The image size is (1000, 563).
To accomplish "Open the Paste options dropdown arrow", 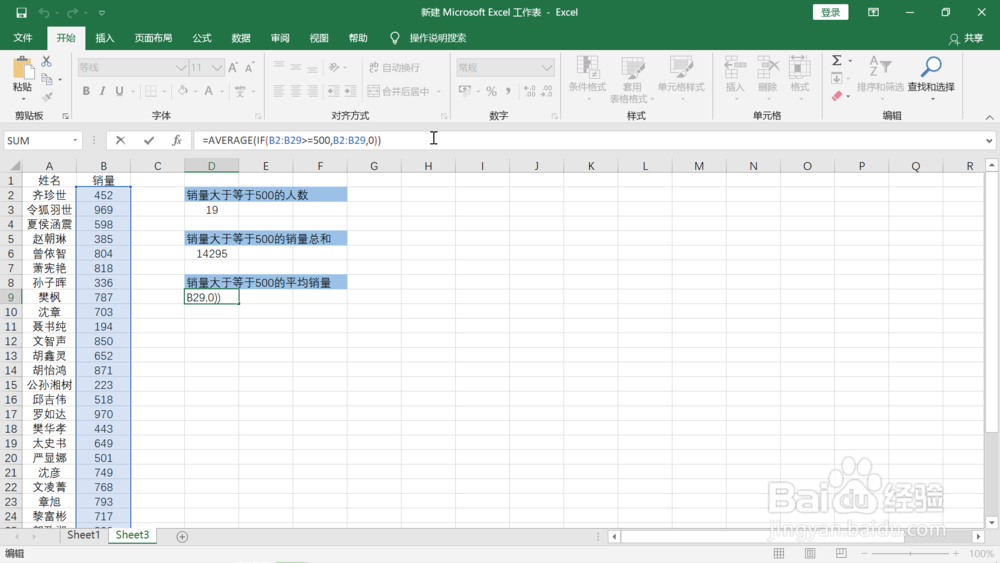I will coord(23,99).
